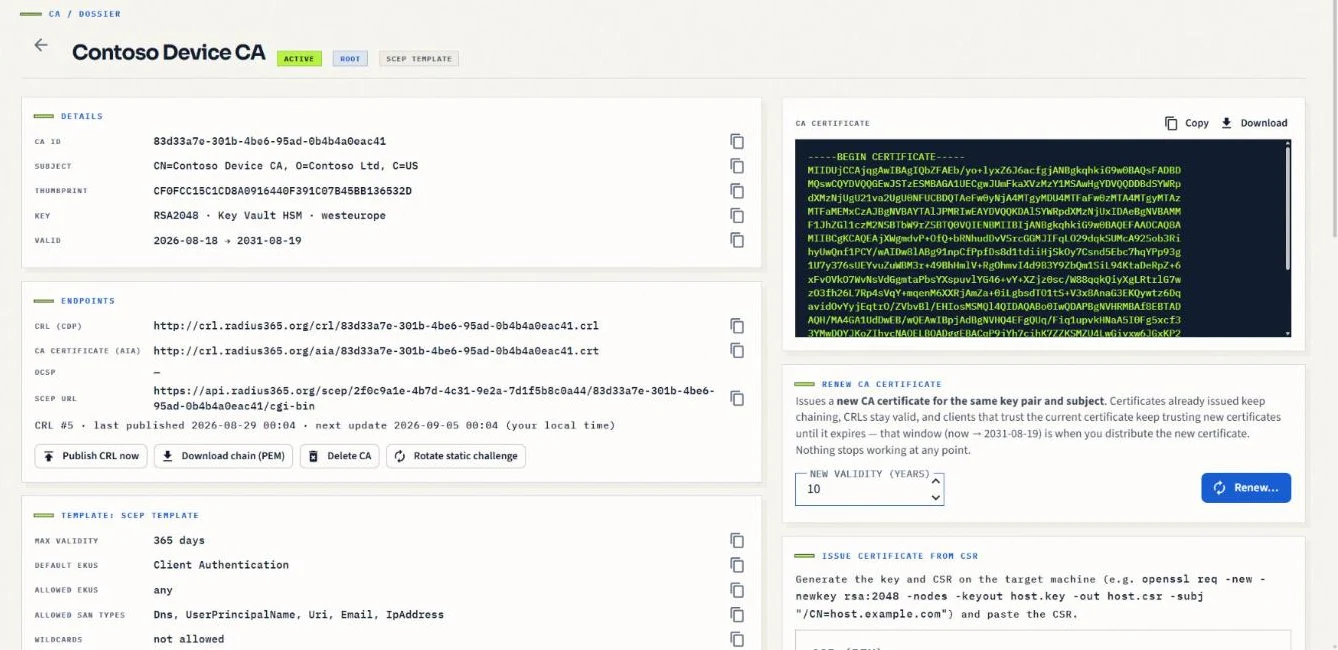Download the CA certificate

(1254, 123)
